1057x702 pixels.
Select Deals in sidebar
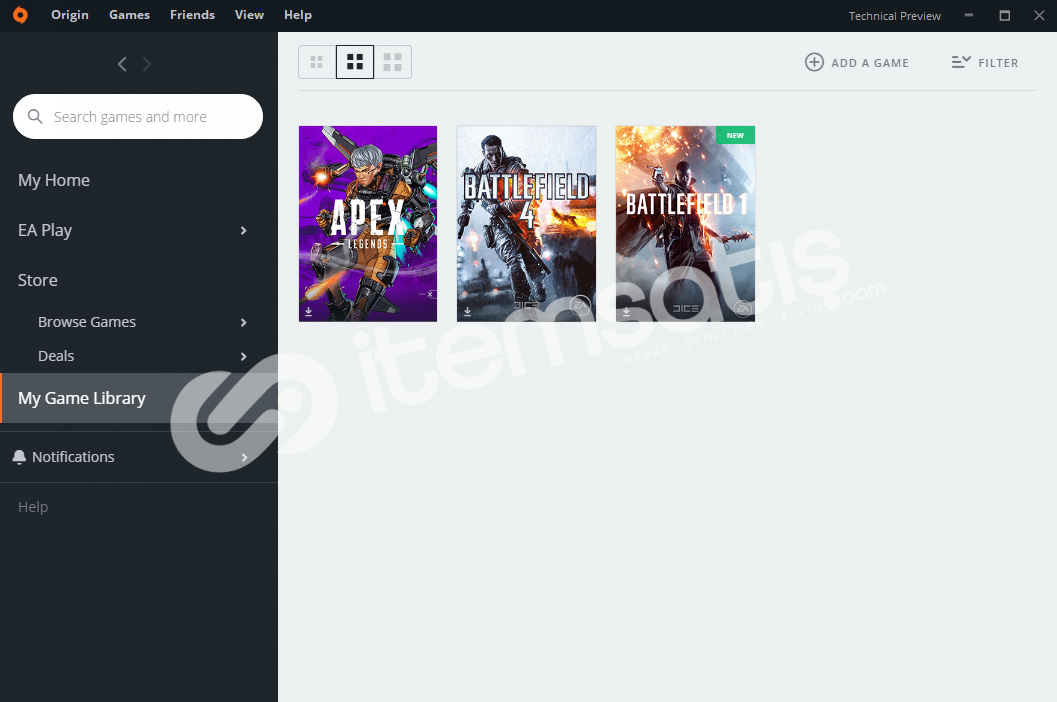(56, 355)
